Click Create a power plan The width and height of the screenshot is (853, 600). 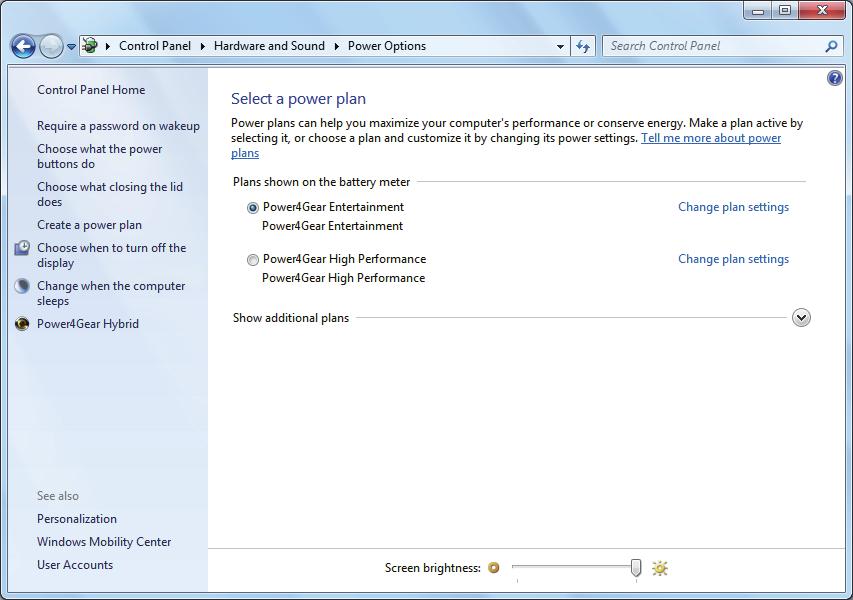tap(89, 225)
